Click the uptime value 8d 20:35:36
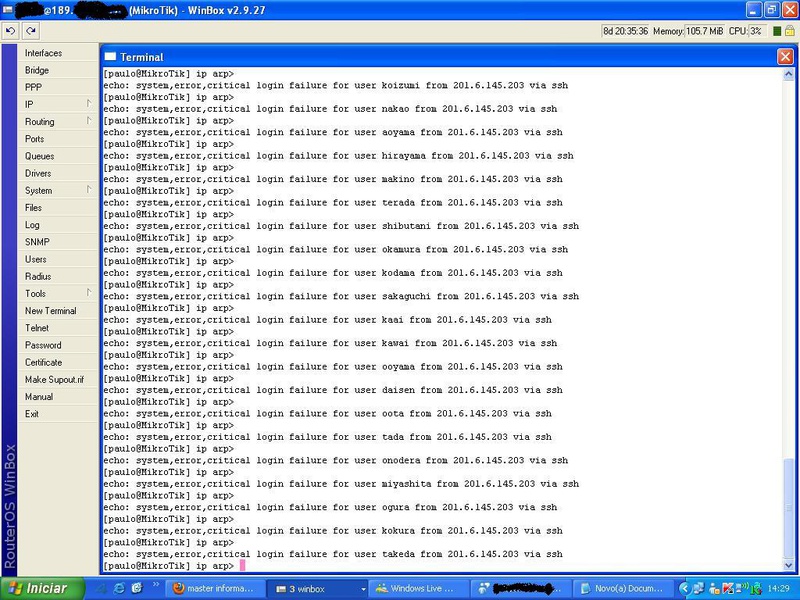800x600 pixels. coord(625,31)
